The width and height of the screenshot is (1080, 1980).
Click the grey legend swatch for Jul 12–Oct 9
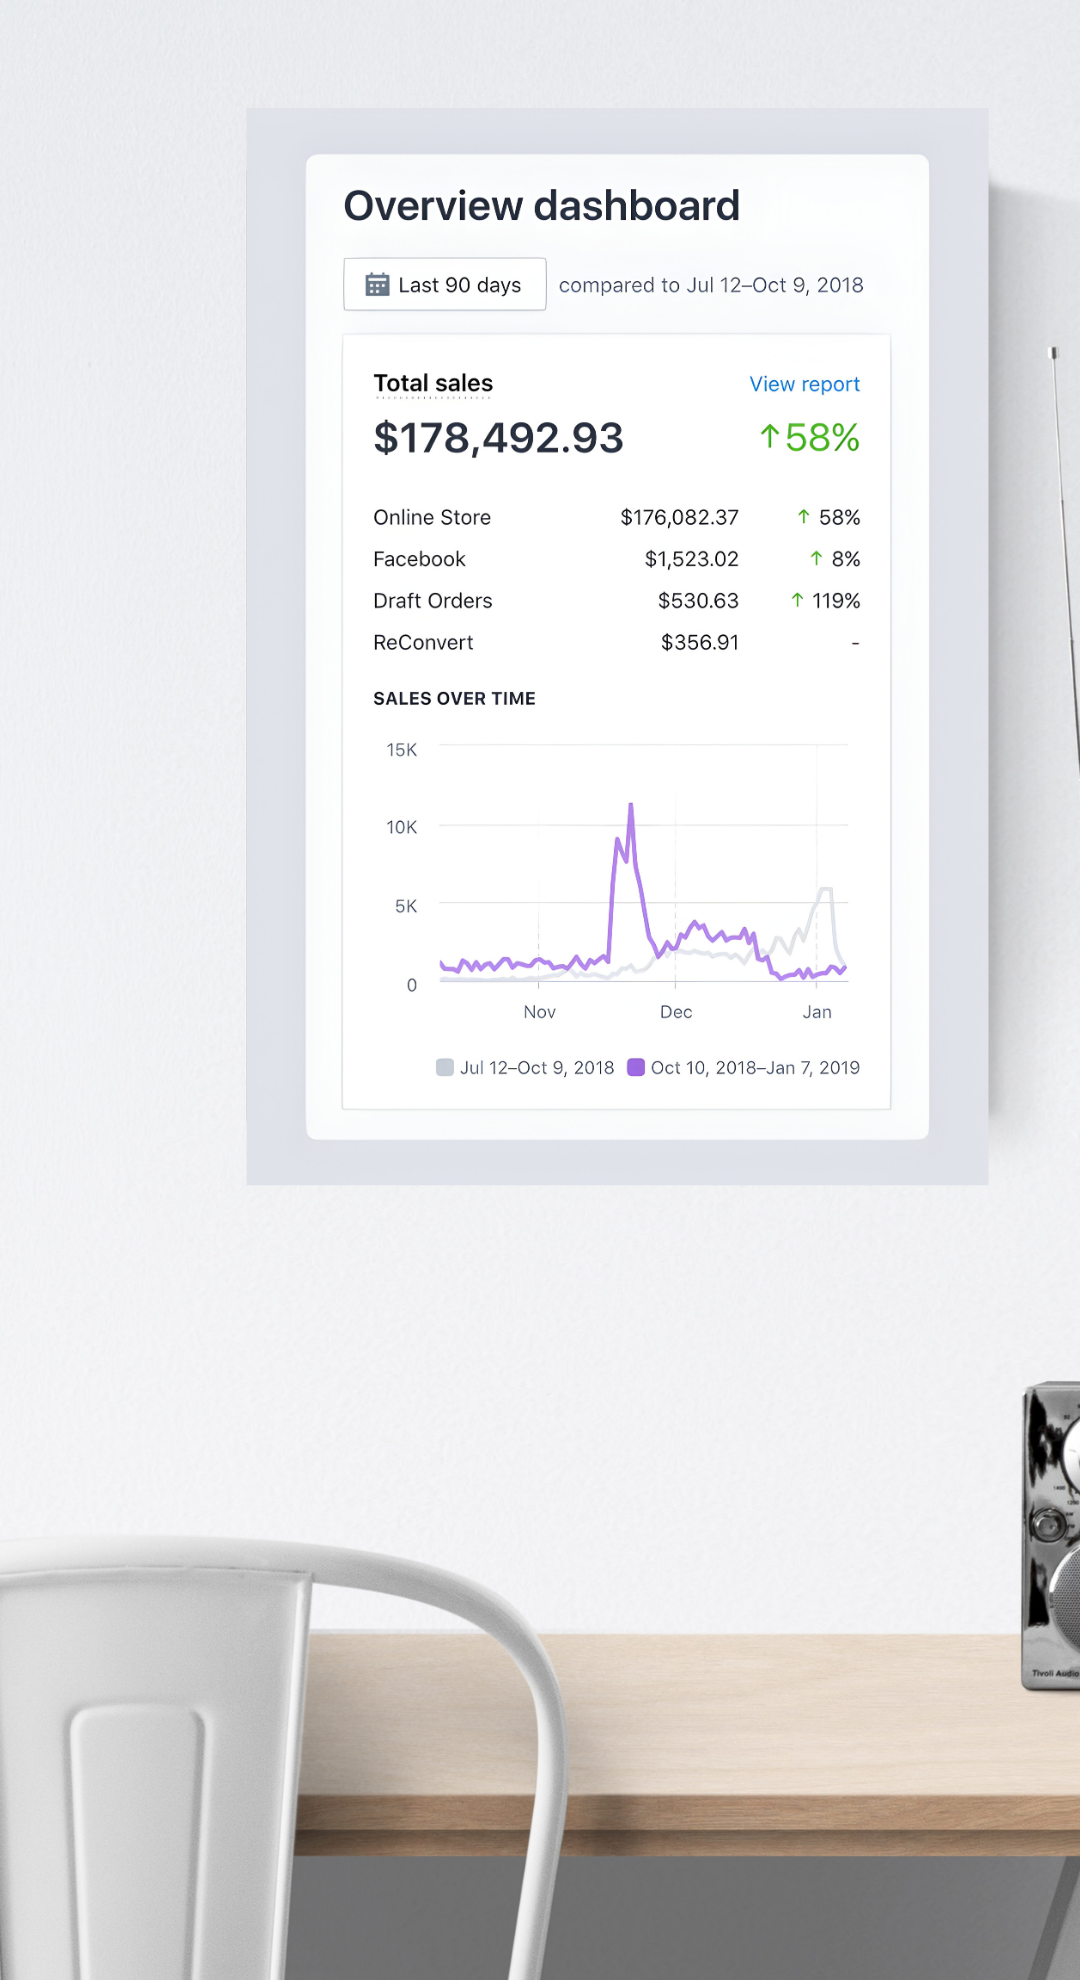445,1067
